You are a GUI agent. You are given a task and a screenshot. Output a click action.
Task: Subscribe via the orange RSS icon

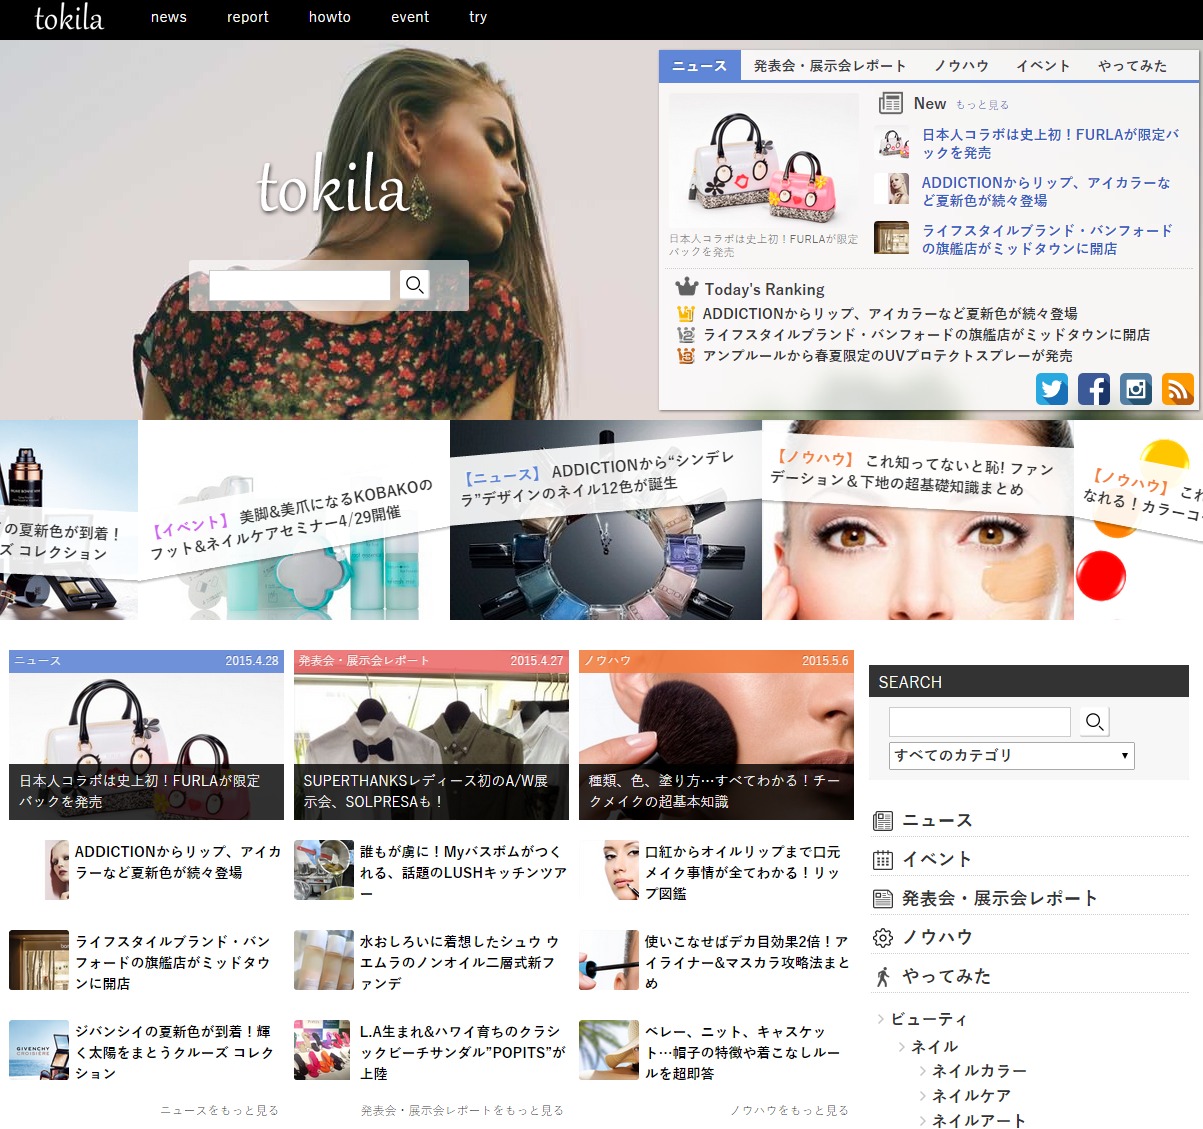point(1177,389)
